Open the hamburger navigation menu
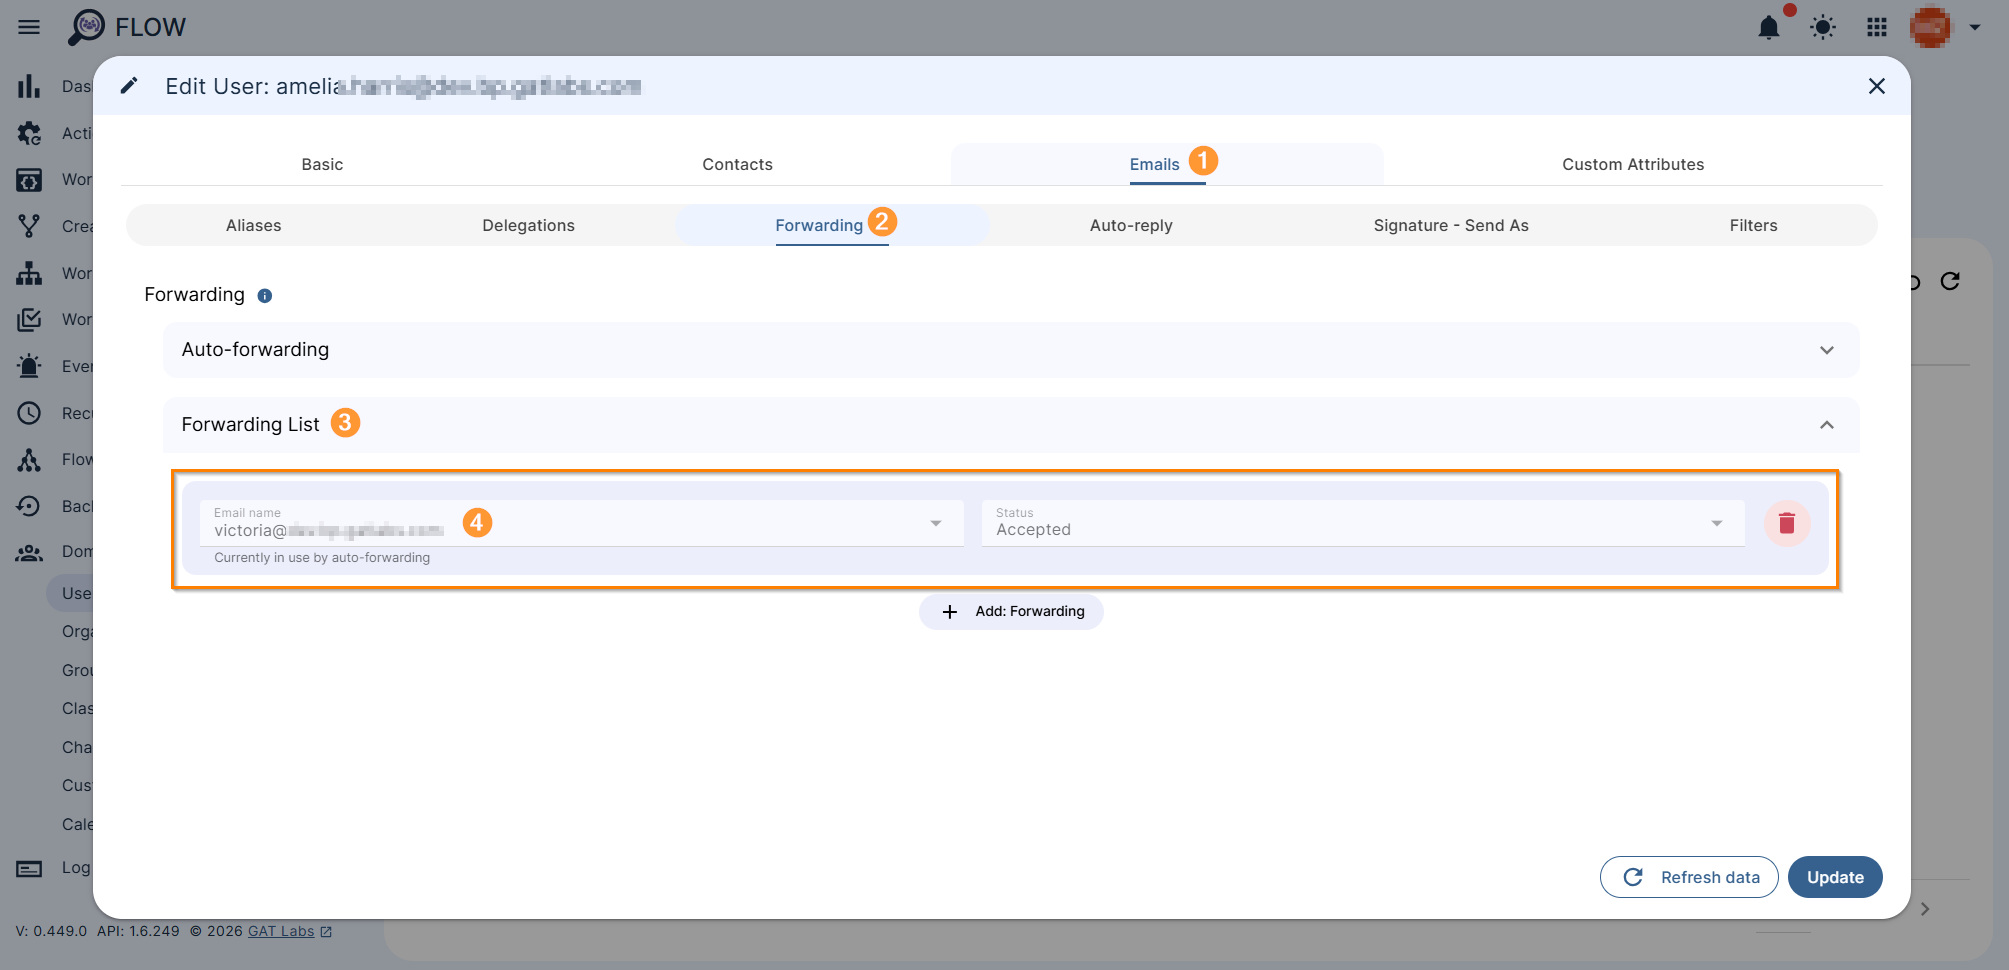This screenshot has width=2009, height=970. [x=29, y=27]
